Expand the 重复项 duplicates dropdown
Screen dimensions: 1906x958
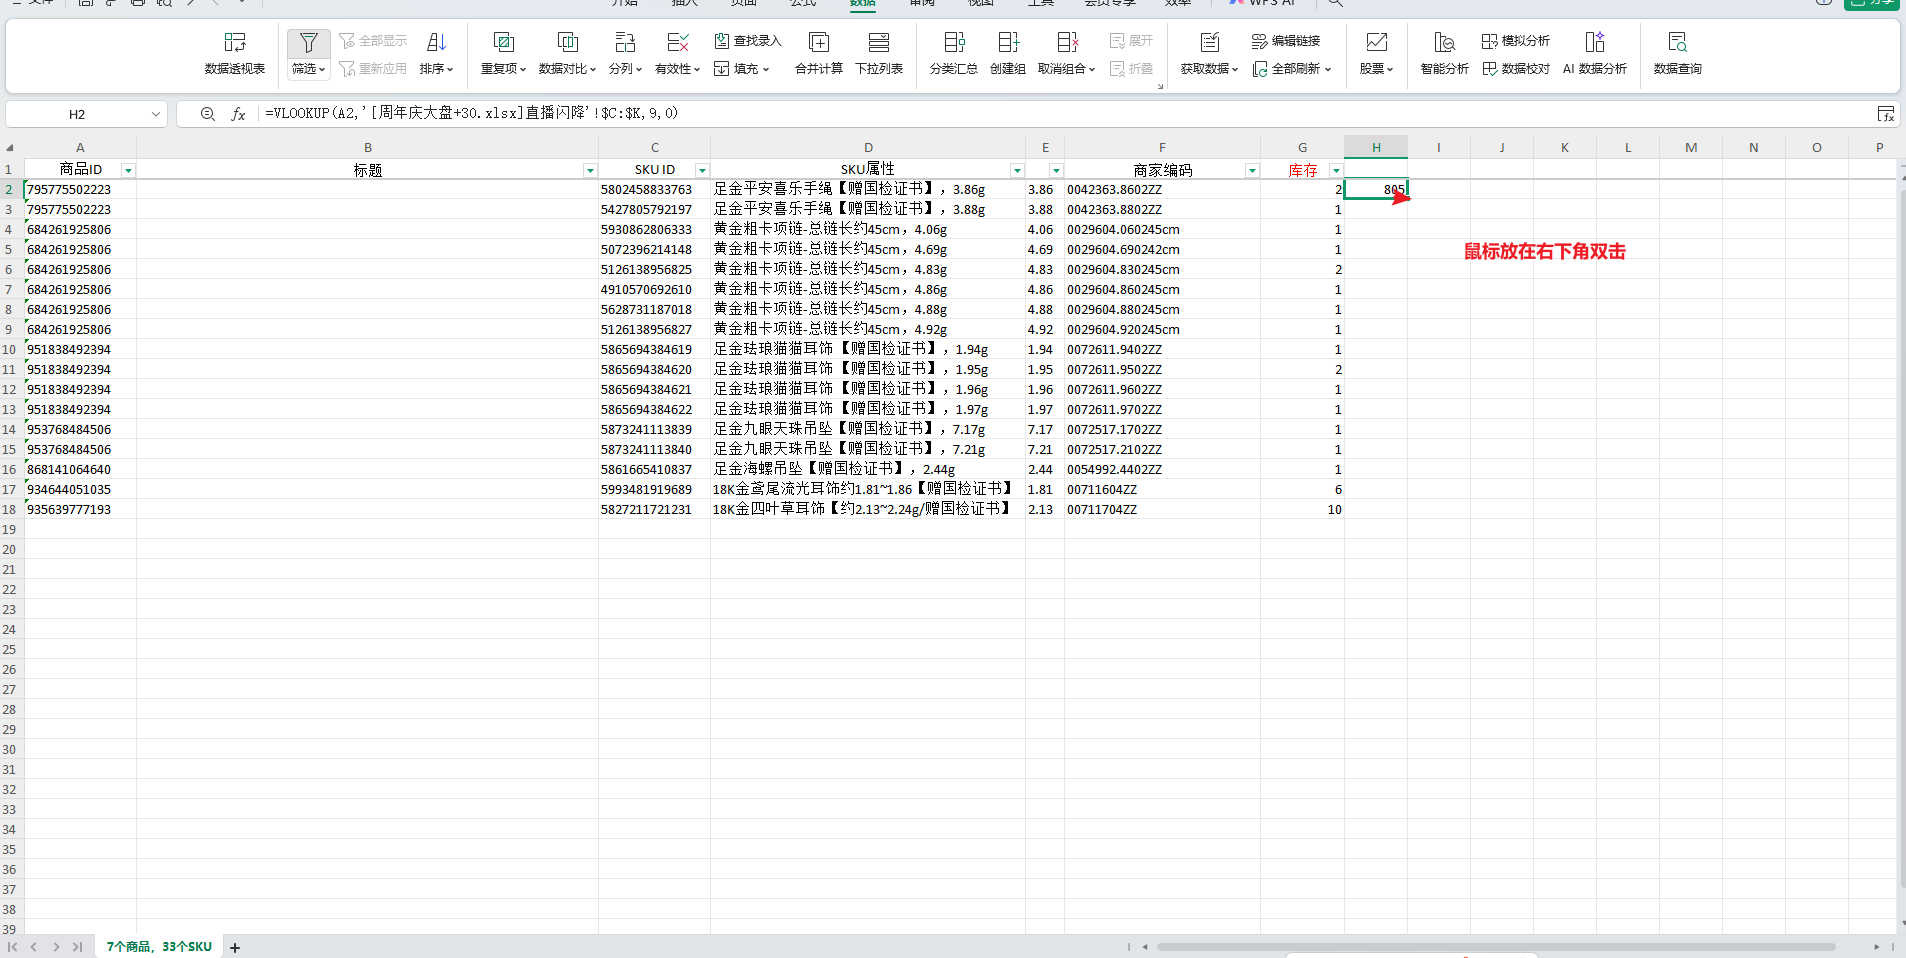pos(503,69)
